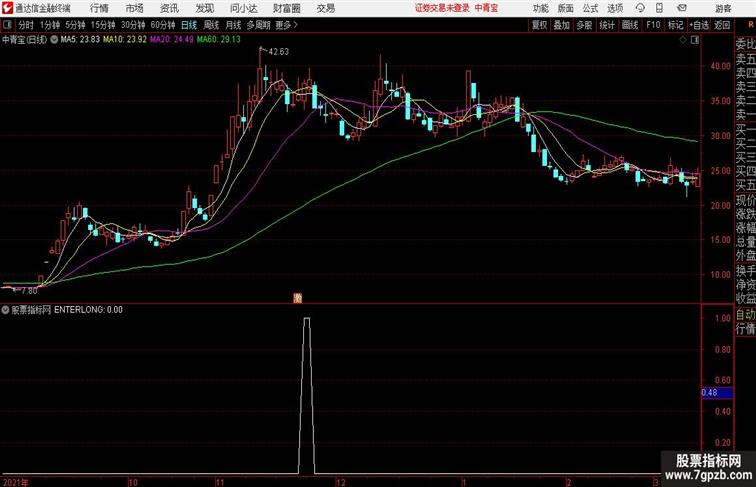Viewport: 756px width, 487px height.
Task: Click the 多股 multi-stock button
Action: (584, 25)
